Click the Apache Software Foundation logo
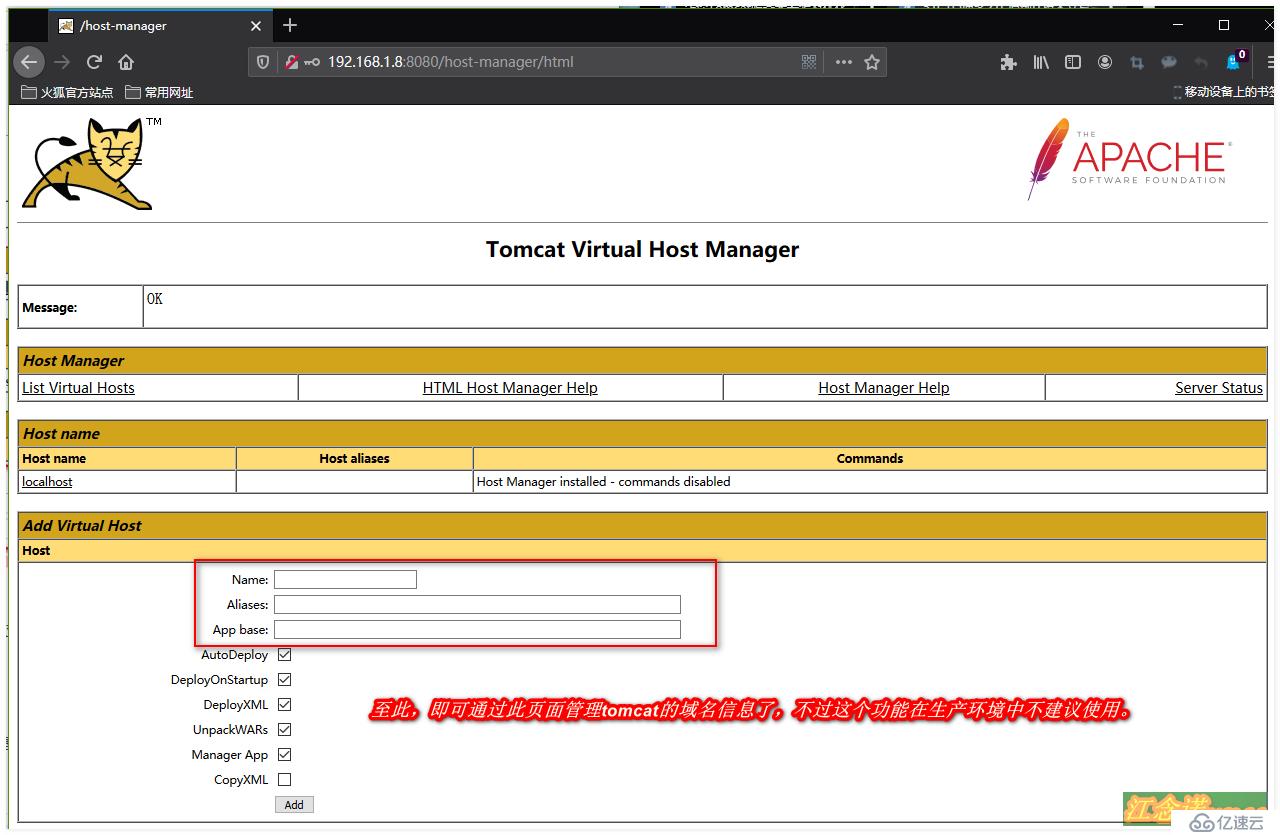 (1128, 160)
